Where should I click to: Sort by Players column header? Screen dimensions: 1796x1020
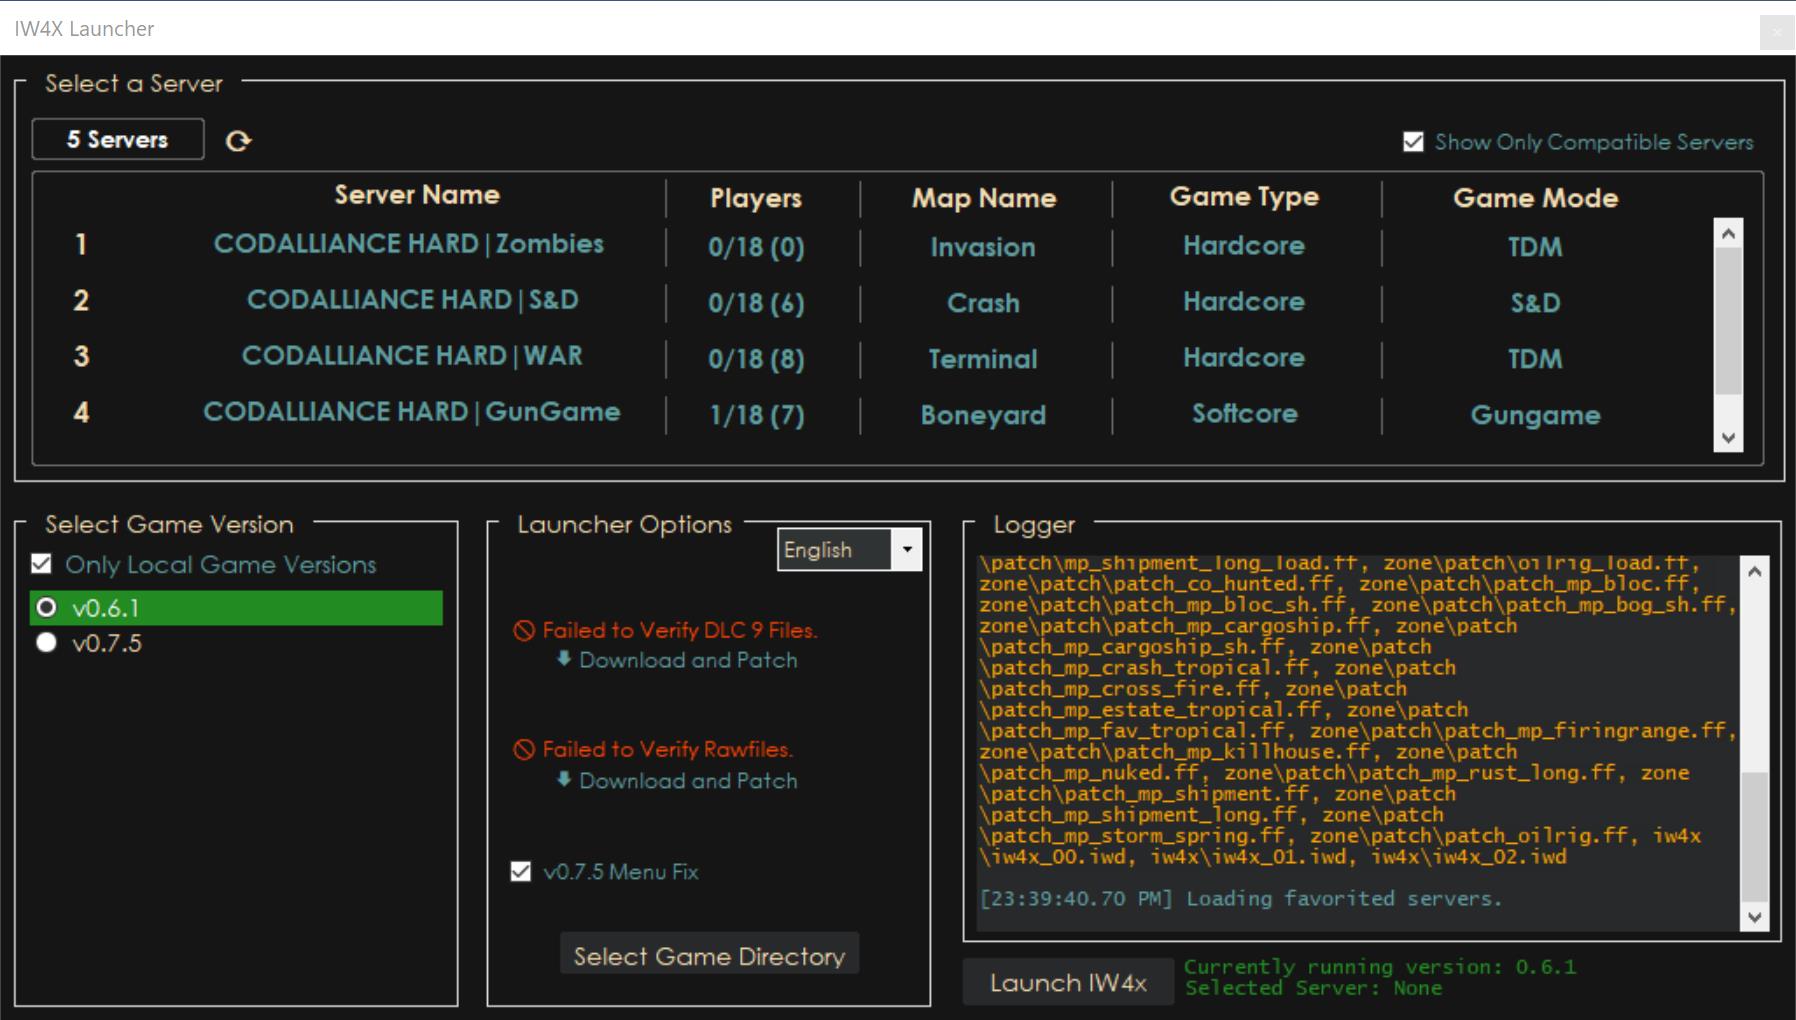pyautogui.click(x=756, y=198)
